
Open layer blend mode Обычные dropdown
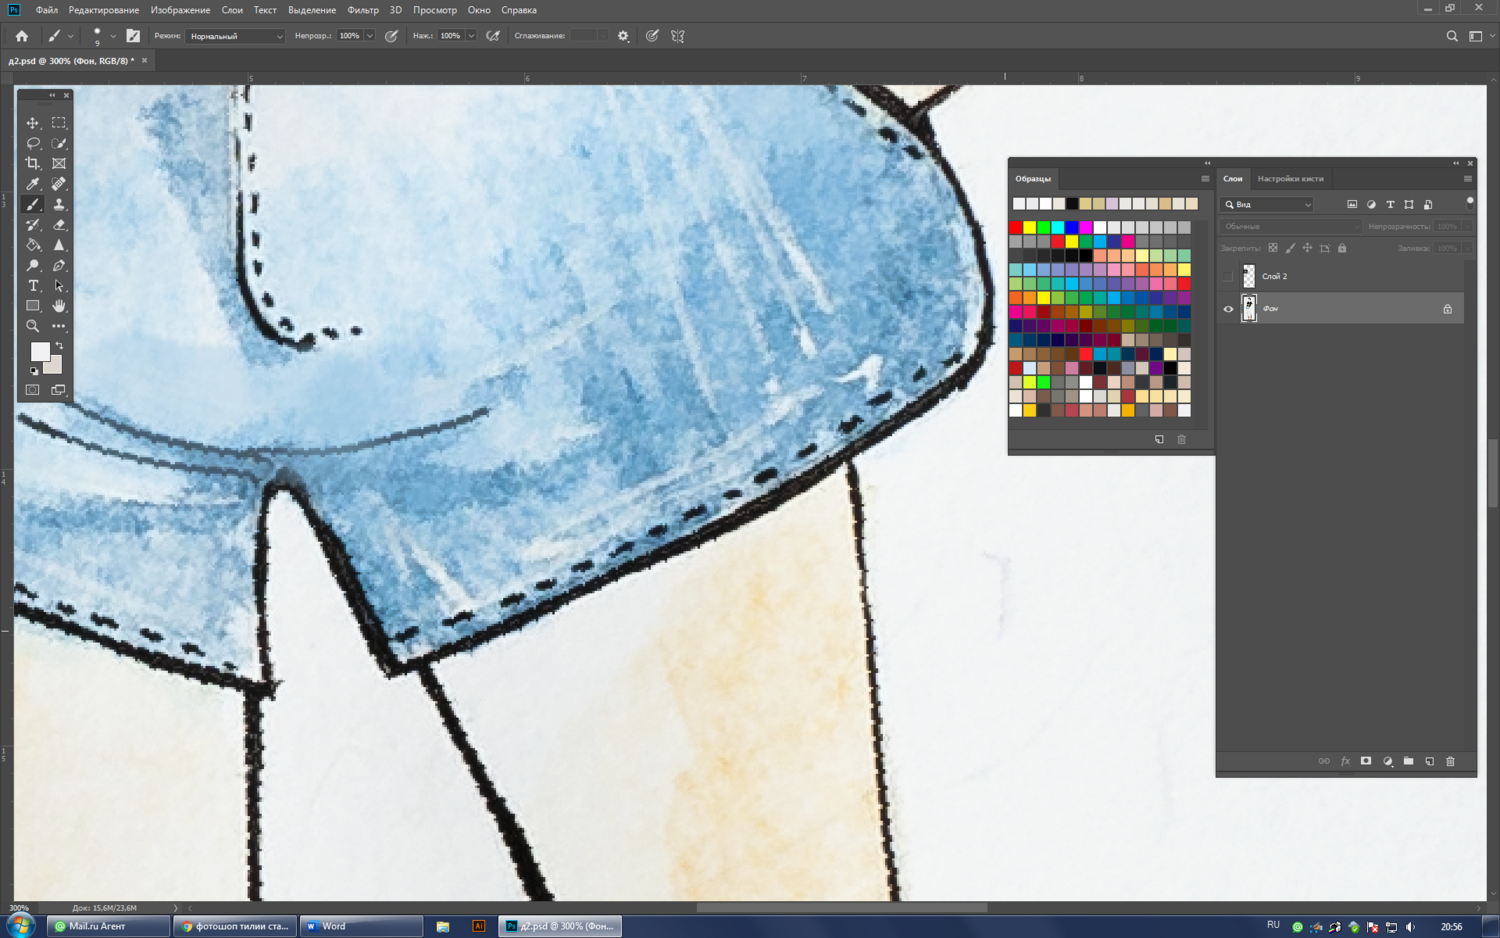click(1290, 227)
